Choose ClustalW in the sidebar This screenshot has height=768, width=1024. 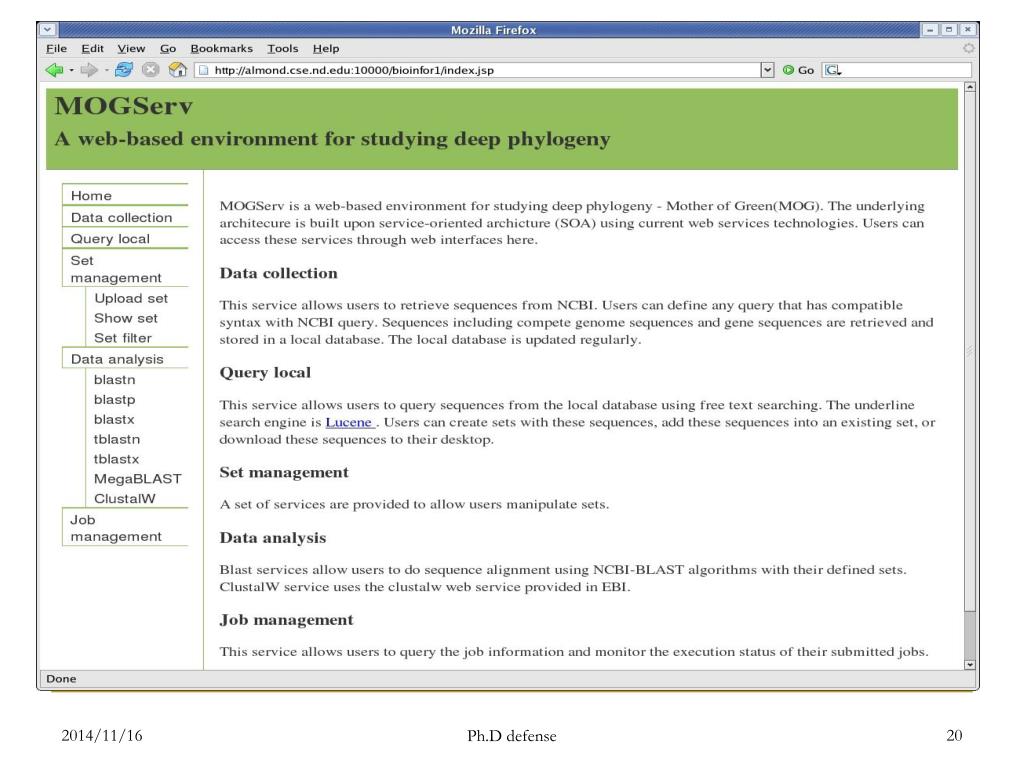(124, 499)
